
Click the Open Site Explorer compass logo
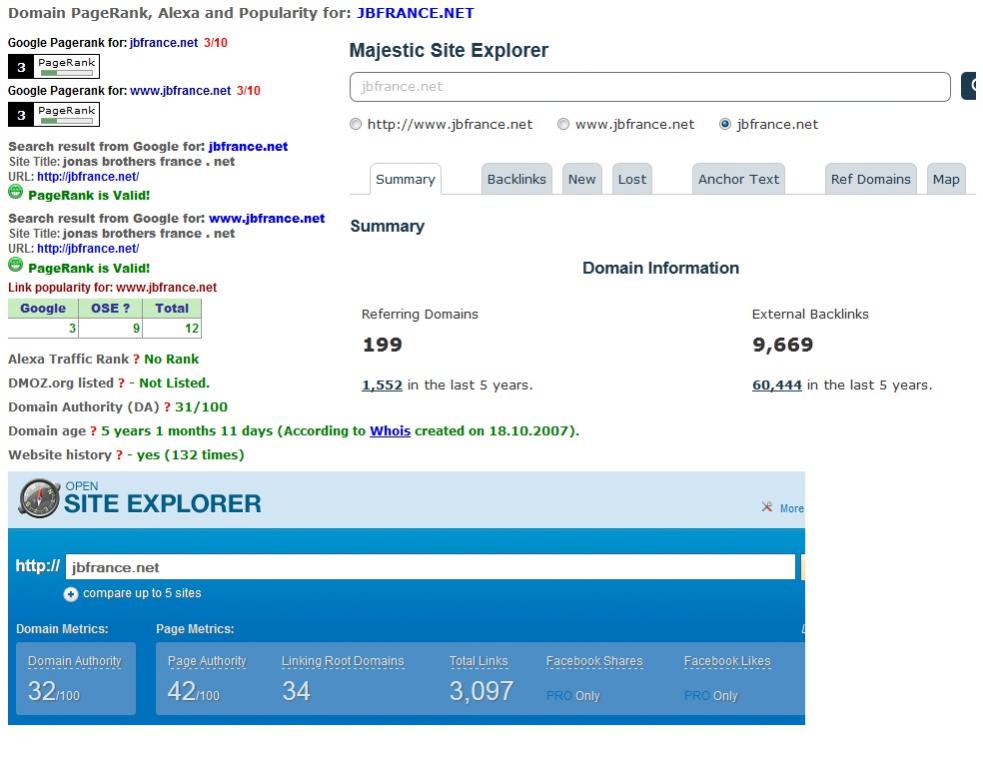pos(39,499)
